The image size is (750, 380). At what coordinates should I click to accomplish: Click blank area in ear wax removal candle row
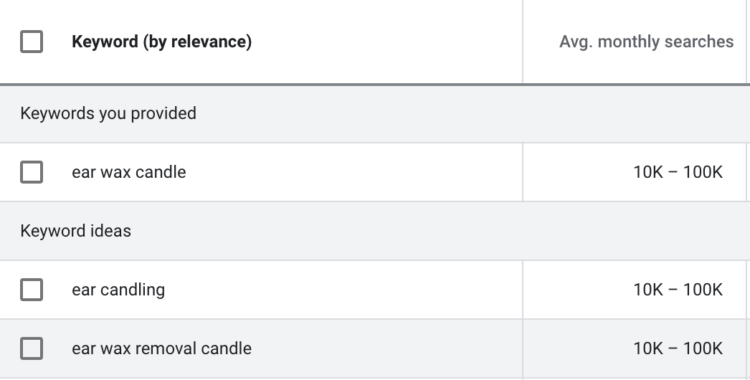pos(386,348)
